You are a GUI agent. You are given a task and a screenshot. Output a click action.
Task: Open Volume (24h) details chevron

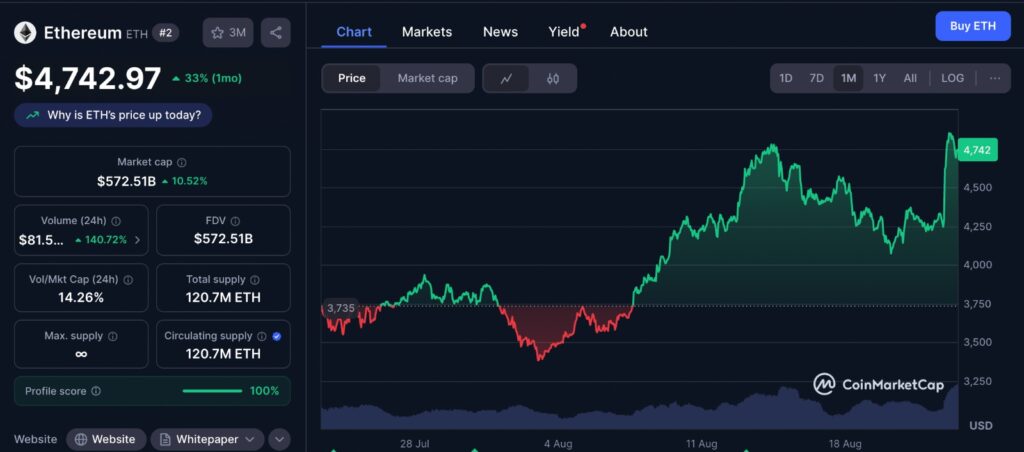(x=137, y=240)
